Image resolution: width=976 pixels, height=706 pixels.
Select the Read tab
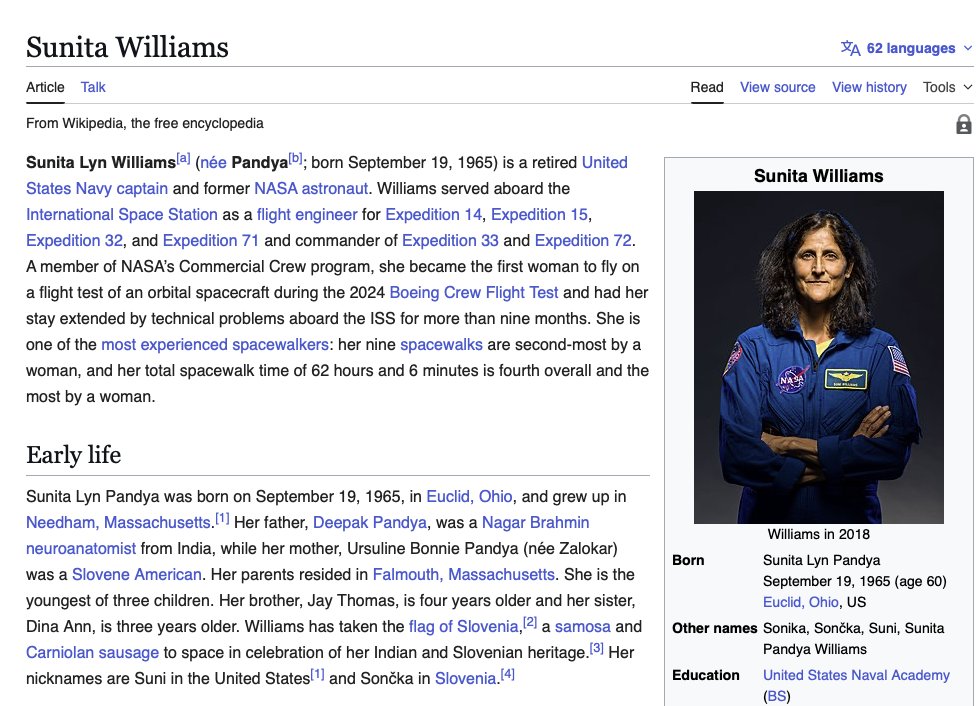(706, 87)
